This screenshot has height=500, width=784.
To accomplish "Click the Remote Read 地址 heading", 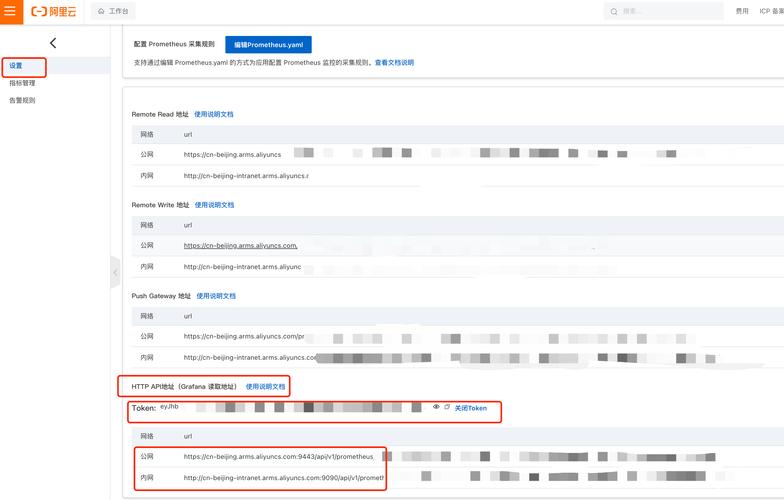I will tap(160, 114).
